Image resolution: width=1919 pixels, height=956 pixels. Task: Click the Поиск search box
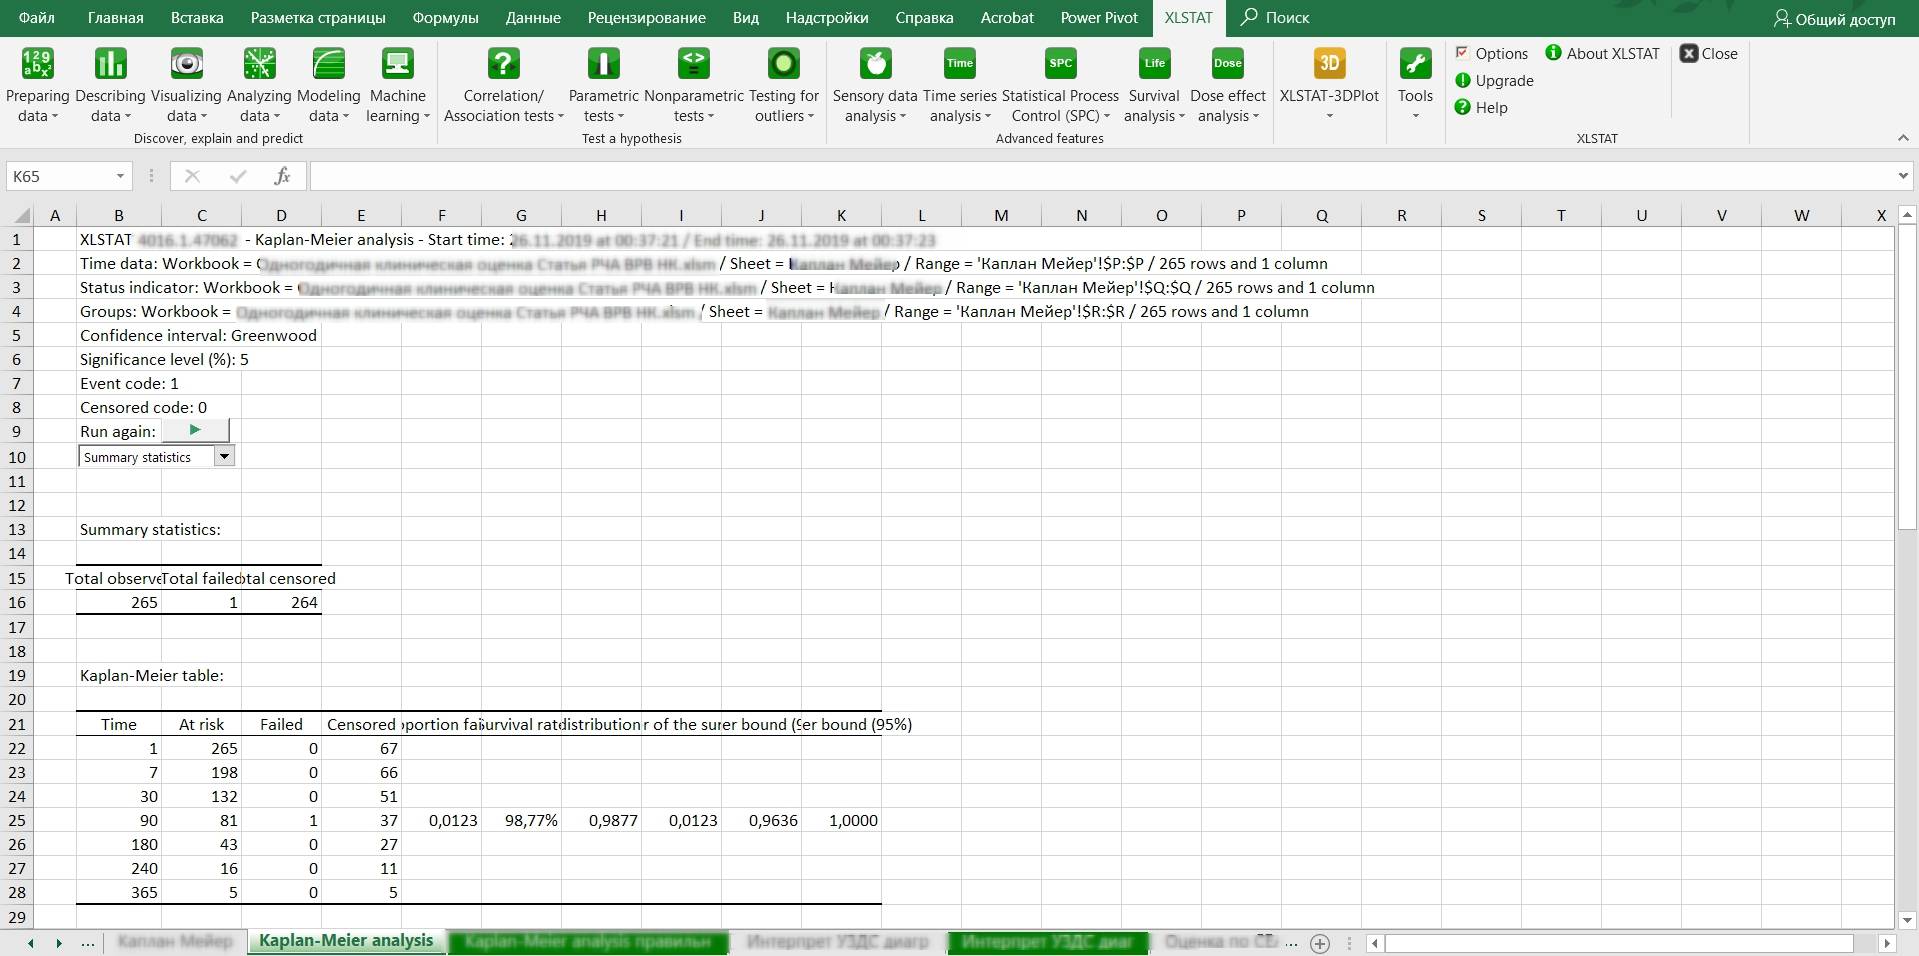[x=1275, y=18]
